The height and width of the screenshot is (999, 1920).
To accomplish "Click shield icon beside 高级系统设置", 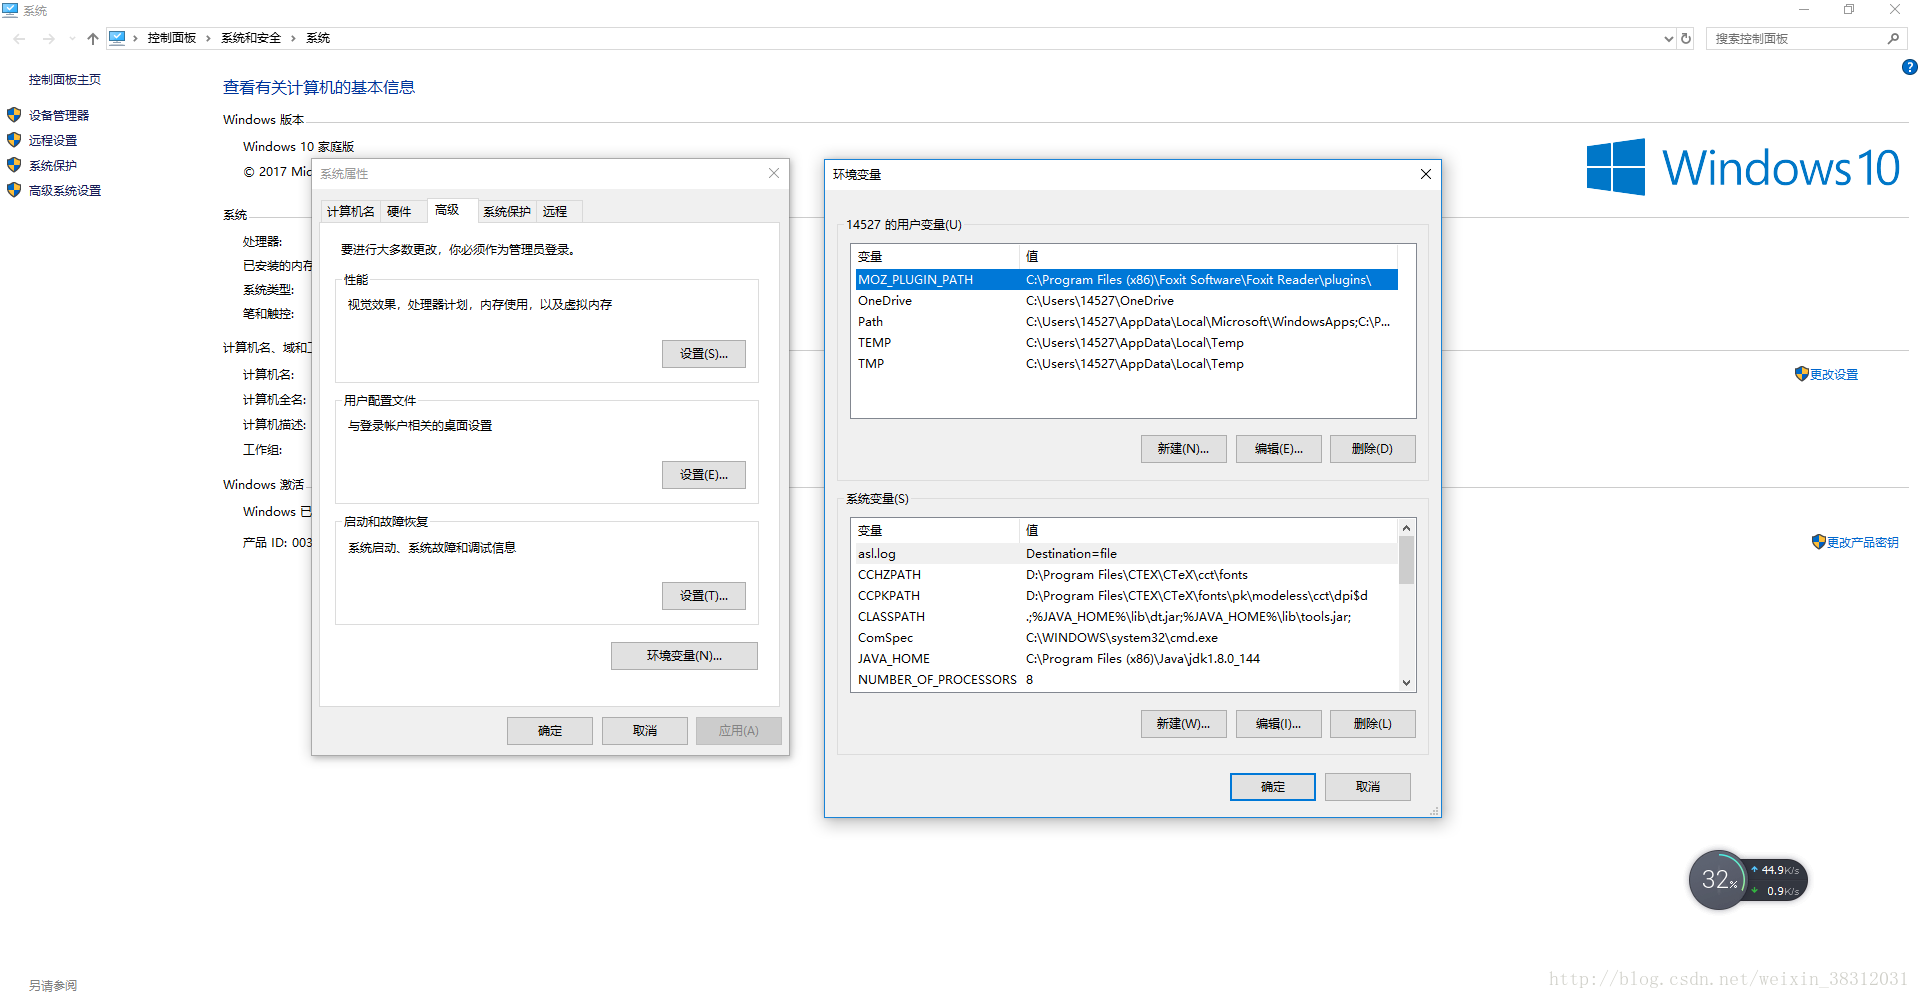I will click(14, 190).
